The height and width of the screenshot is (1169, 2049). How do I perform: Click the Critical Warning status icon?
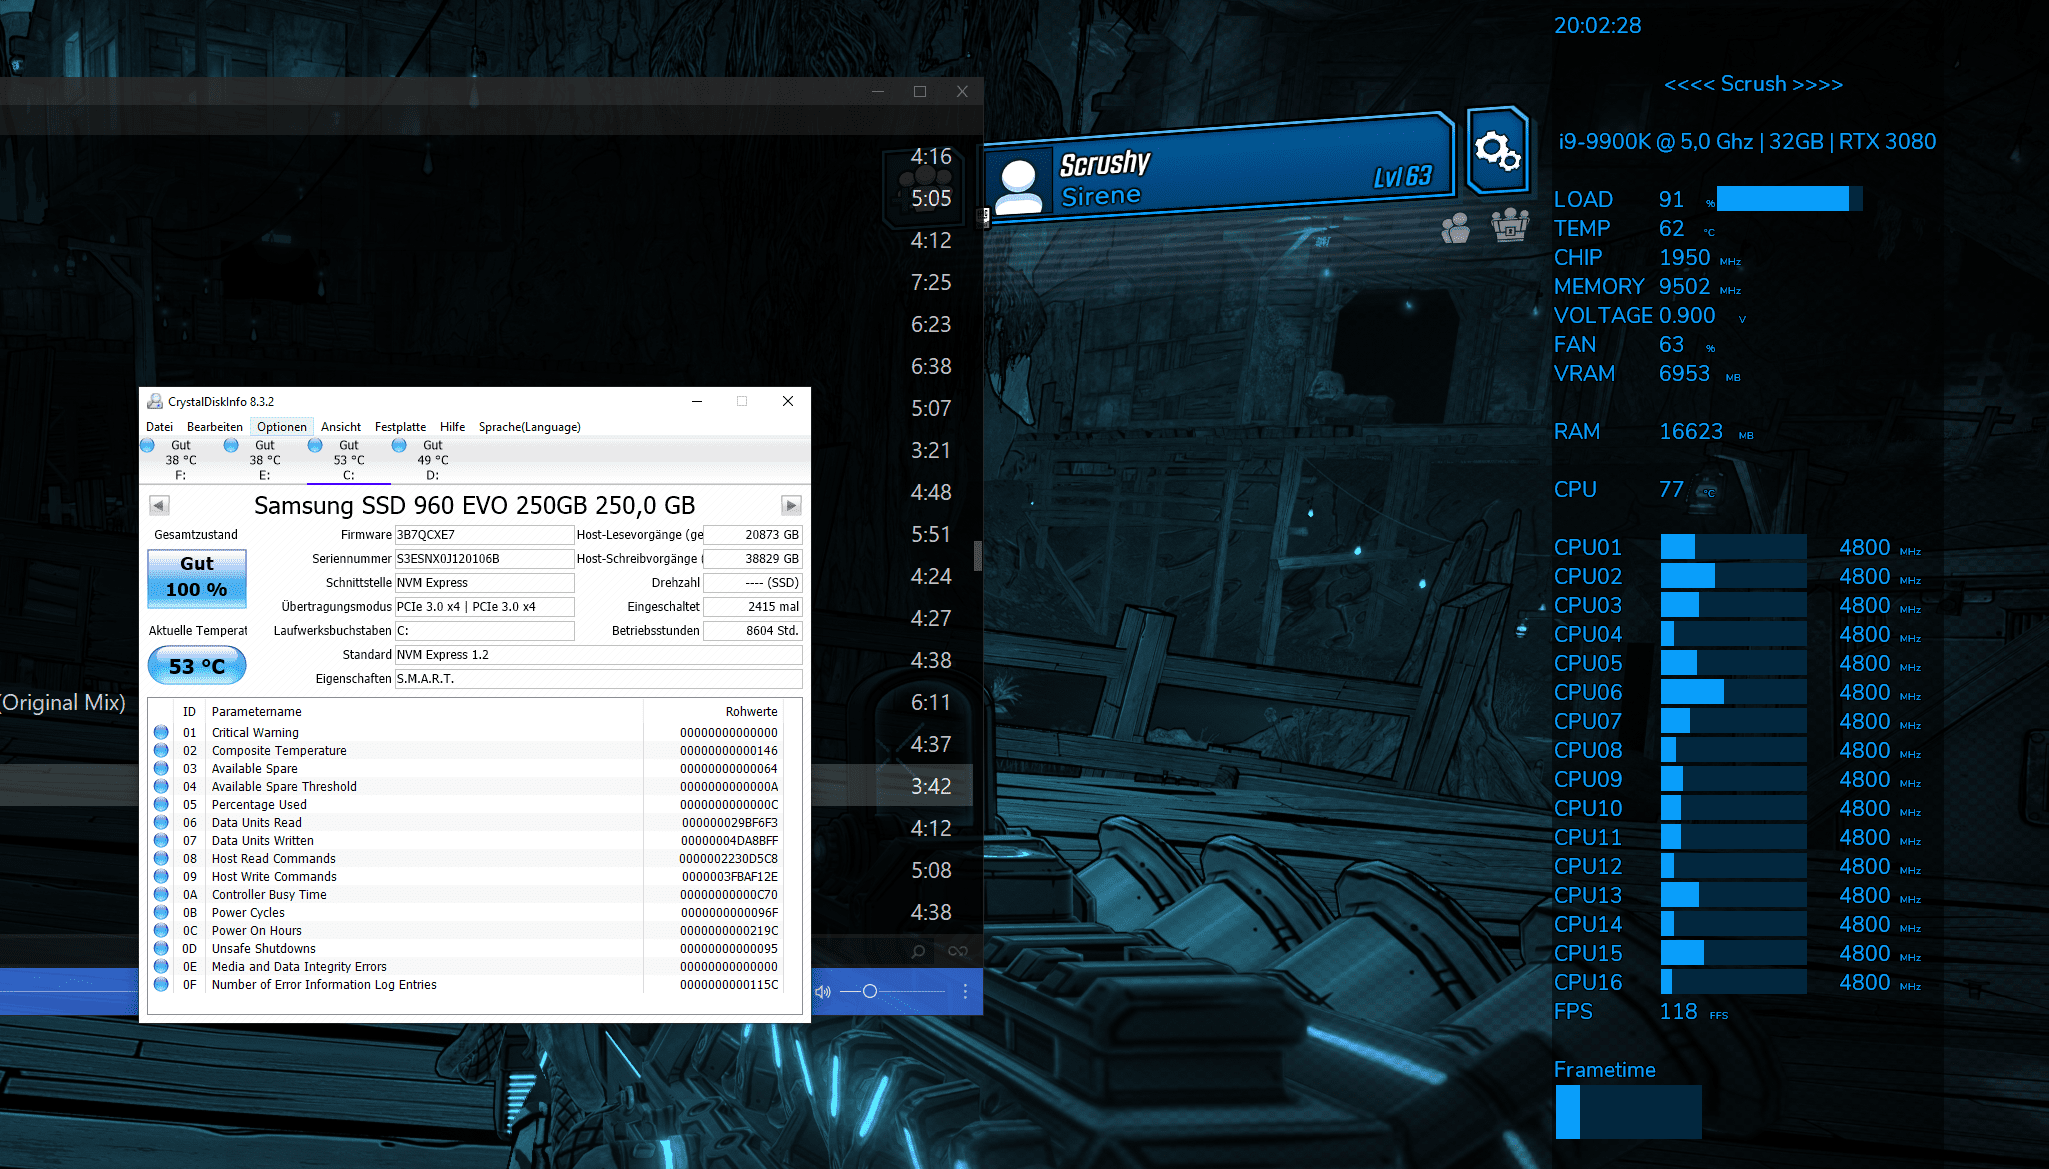pos(161,733)
